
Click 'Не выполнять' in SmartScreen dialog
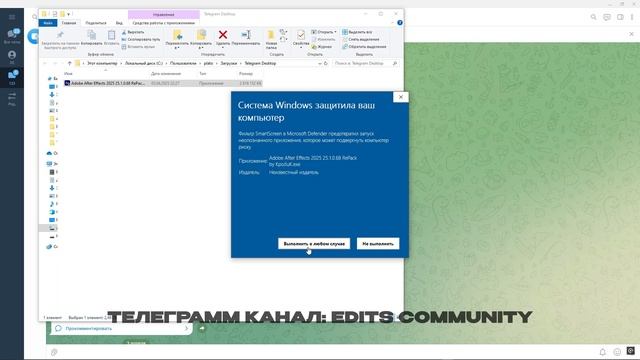tap(378, 244)
